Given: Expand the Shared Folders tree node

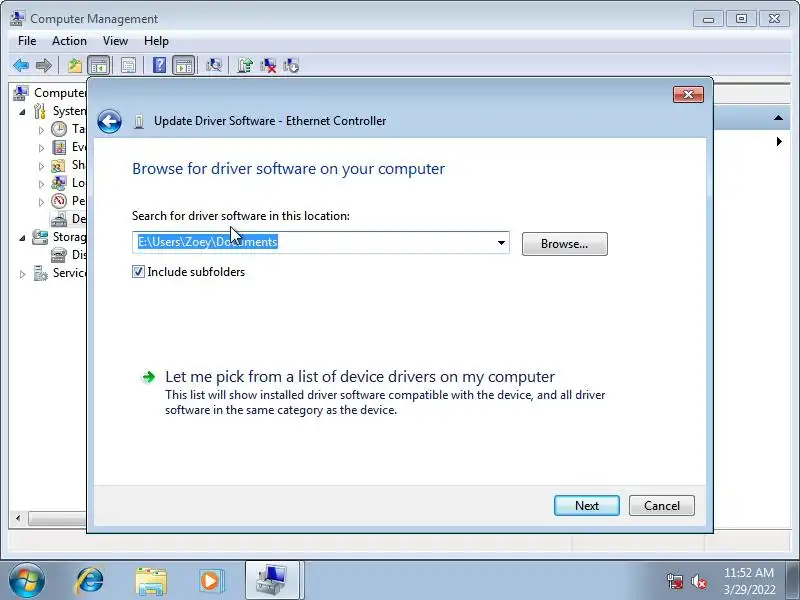Looking at the screenshot, I should click(41, 165).
